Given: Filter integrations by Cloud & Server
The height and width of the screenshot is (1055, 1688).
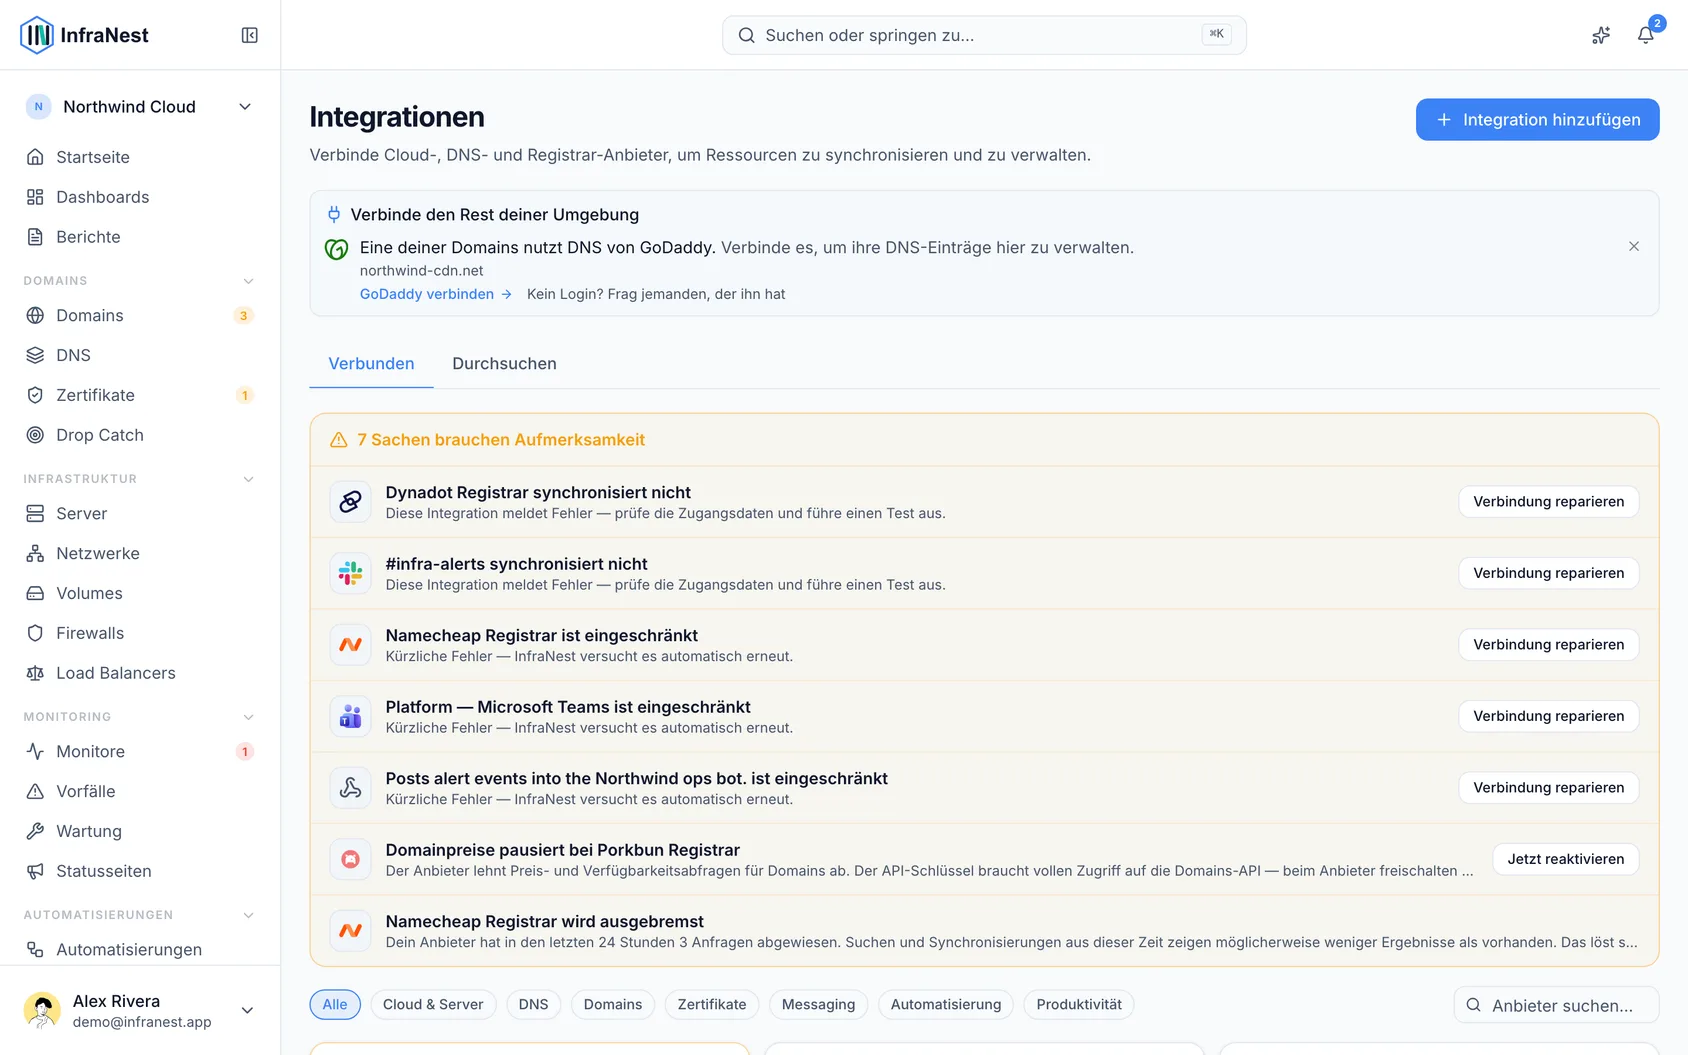Looking at the screenshot, I should [x=433, y=1004].
